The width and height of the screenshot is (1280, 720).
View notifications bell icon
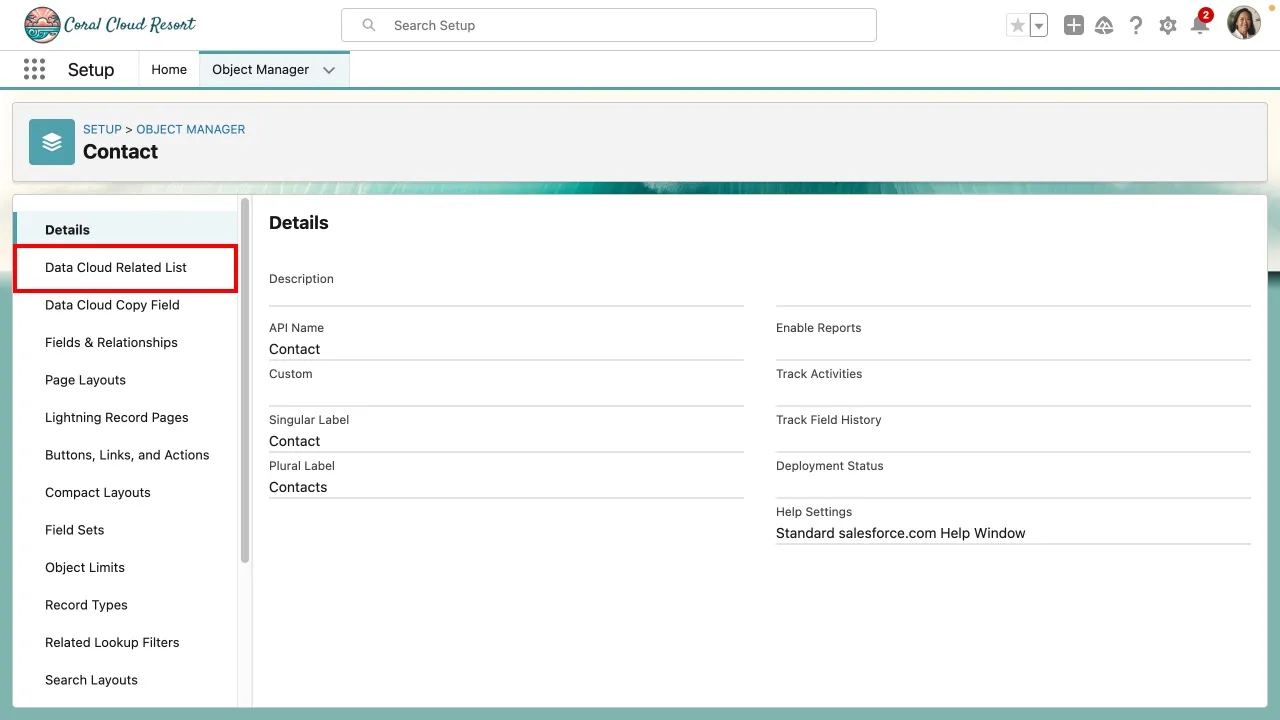1199,26
